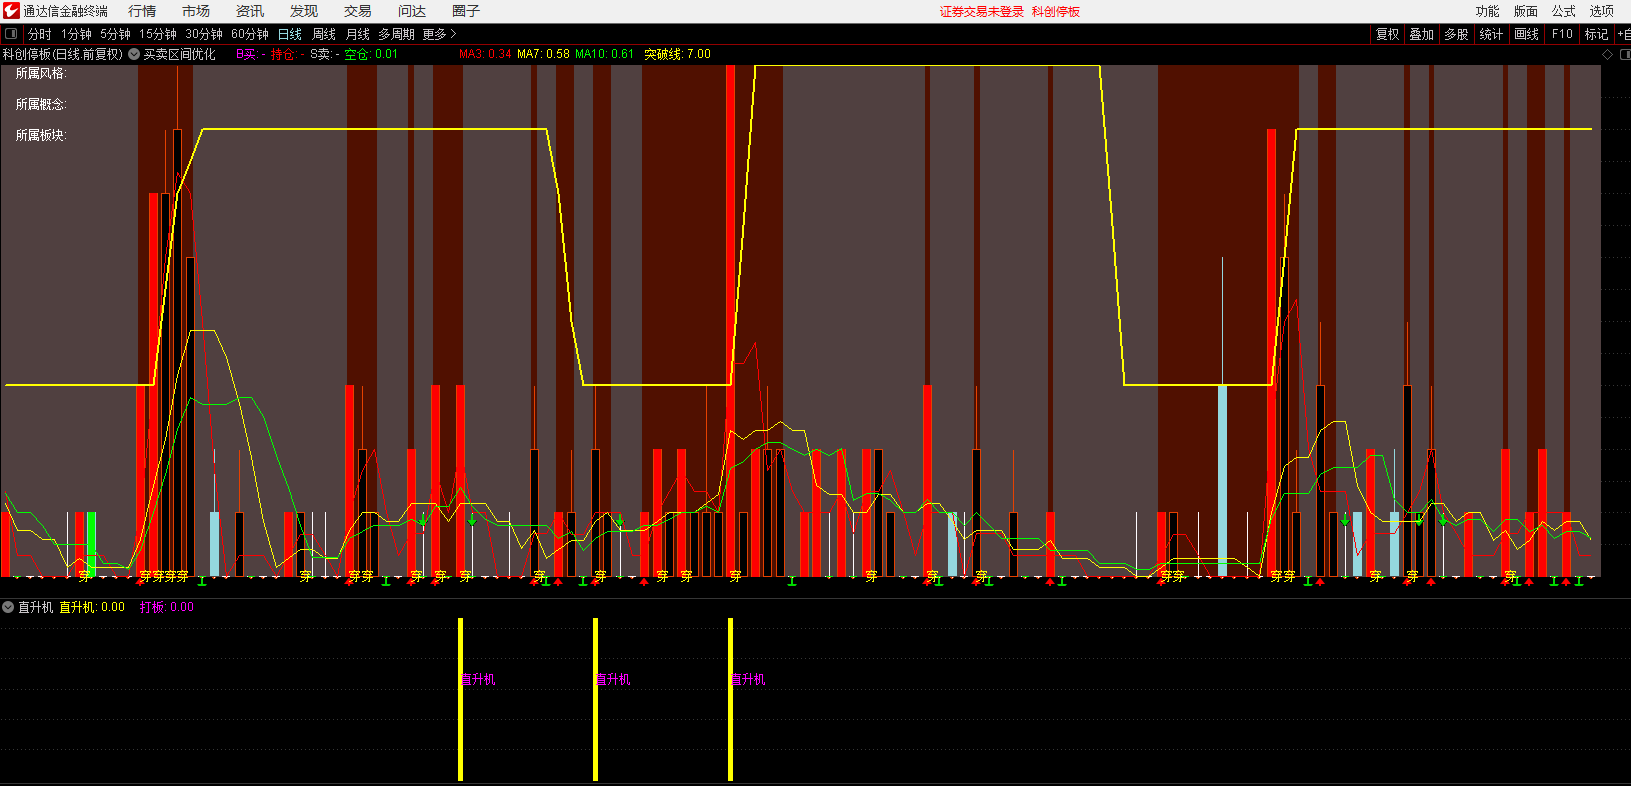The image size is (1631, 786).
Task: Click the 科创停板(日线.前复权) chart title
Action: click(x=63, y=54)
